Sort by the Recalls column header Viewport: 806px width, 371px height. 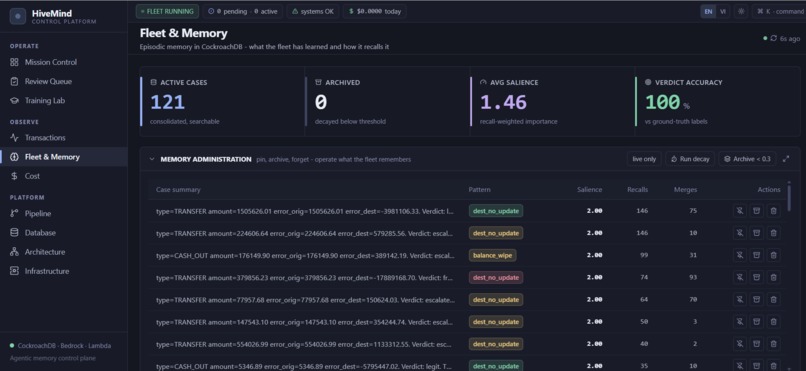[637, 190]
